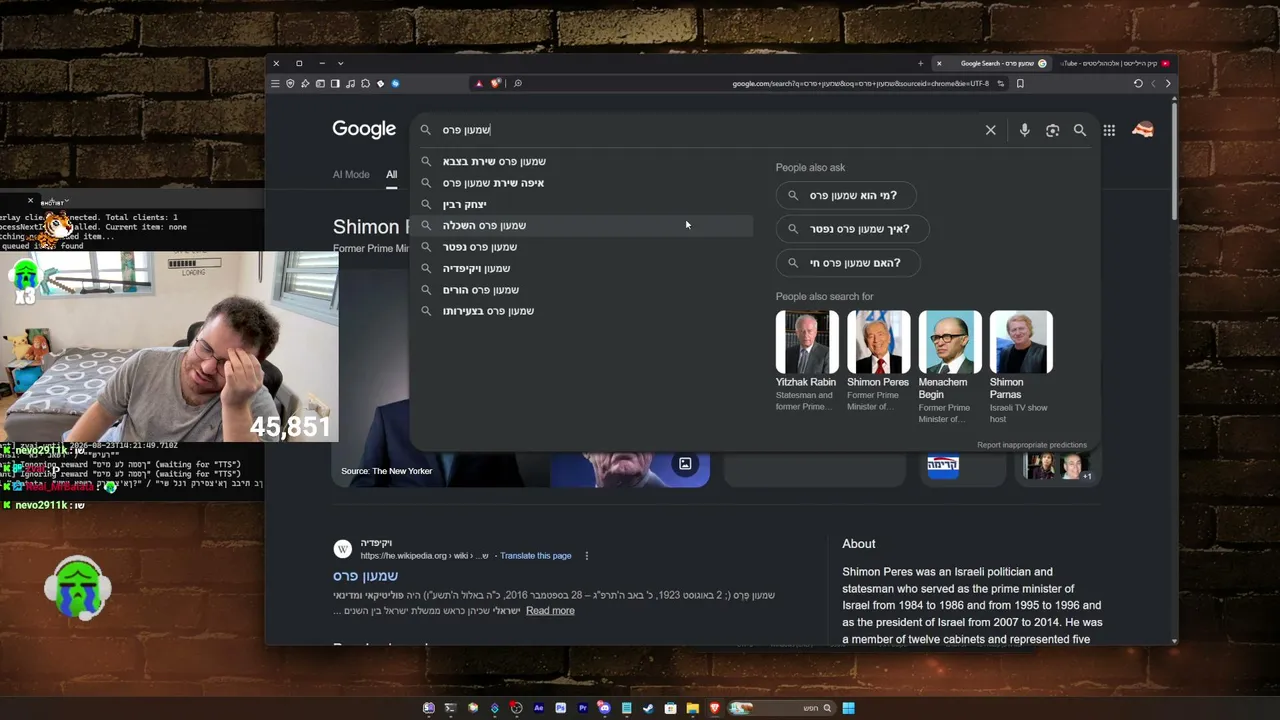Click the image icon on Shimon Peres photo
Image resolution: width=1280 pixels, height=720 pixels.
click(685, 464)
